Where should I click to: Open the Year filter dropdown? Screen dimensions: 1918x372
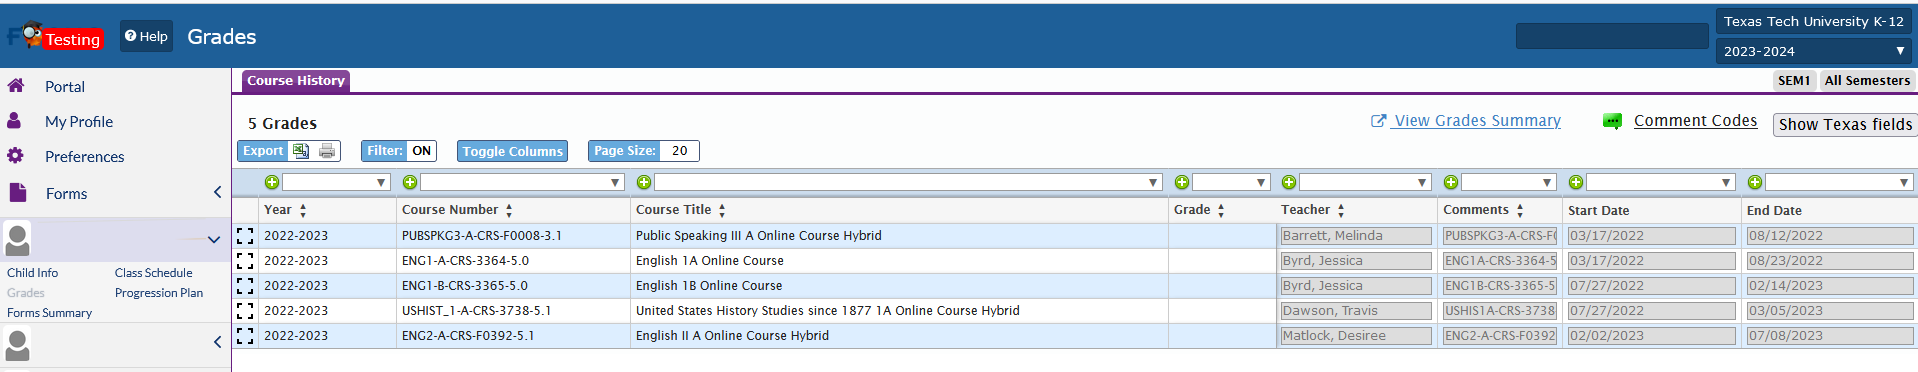(x=336, y=182)
